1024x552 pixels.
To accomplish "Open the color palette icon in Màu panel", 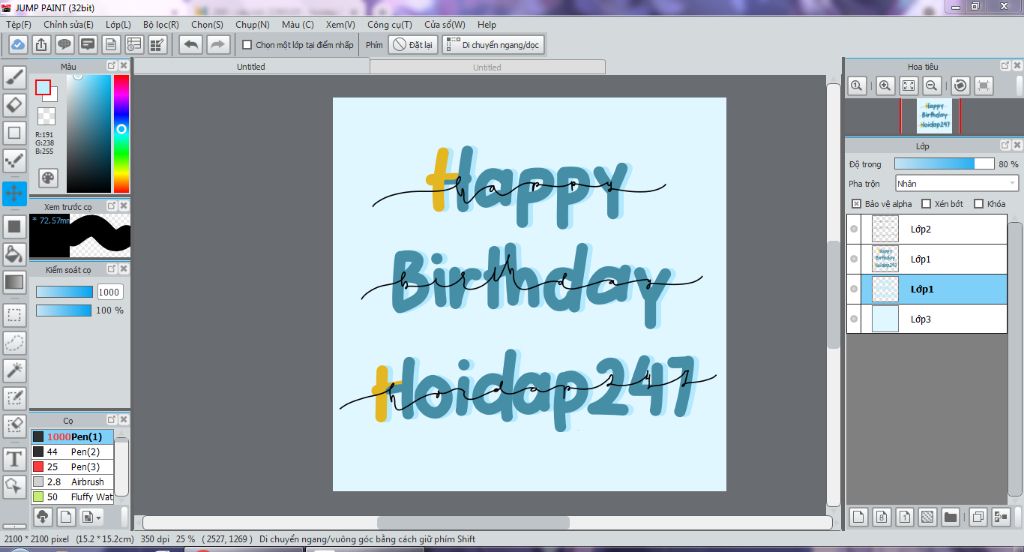I will pos(48,178).
